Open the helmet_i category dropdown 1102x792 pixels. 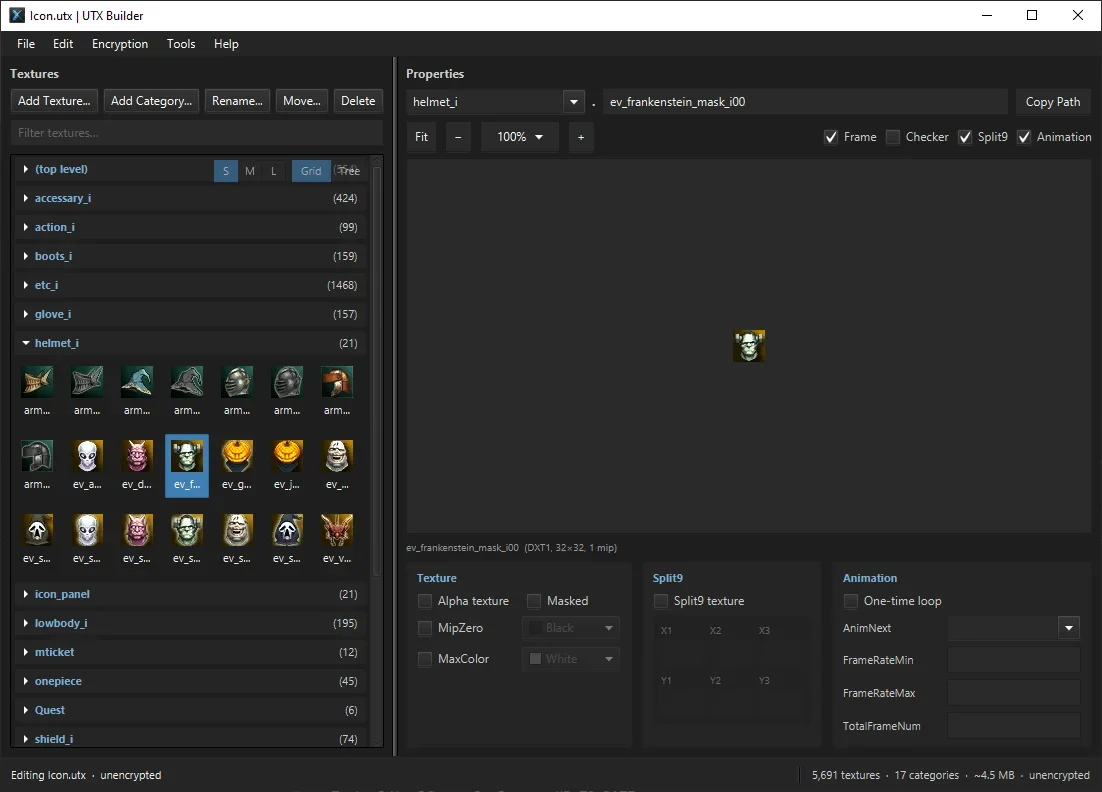(573, 102)
